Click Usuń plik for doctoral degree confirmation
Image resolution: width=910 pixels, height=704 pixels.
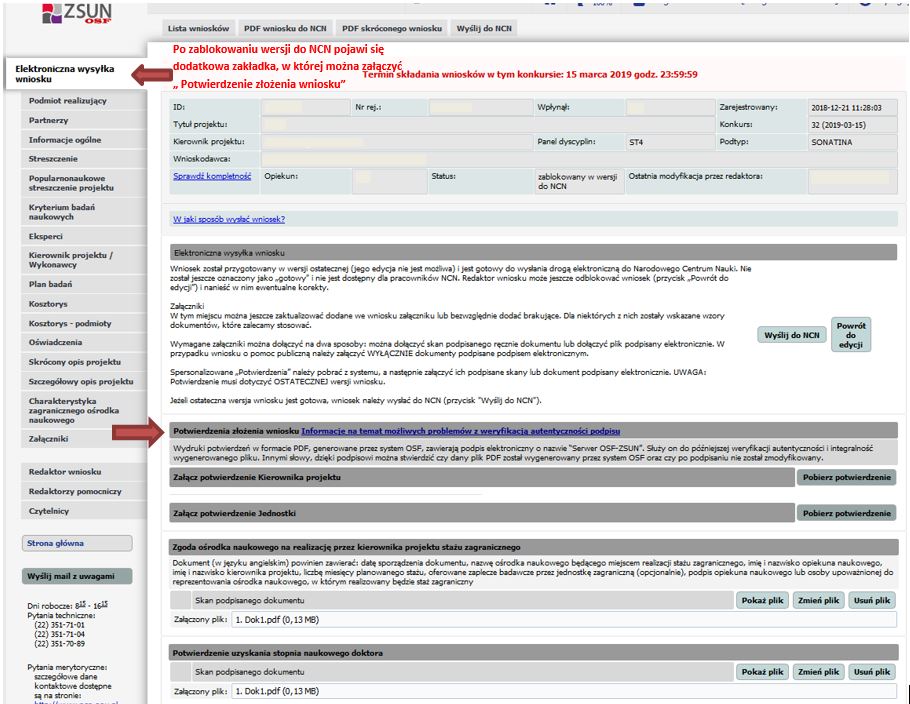[872, 671]
